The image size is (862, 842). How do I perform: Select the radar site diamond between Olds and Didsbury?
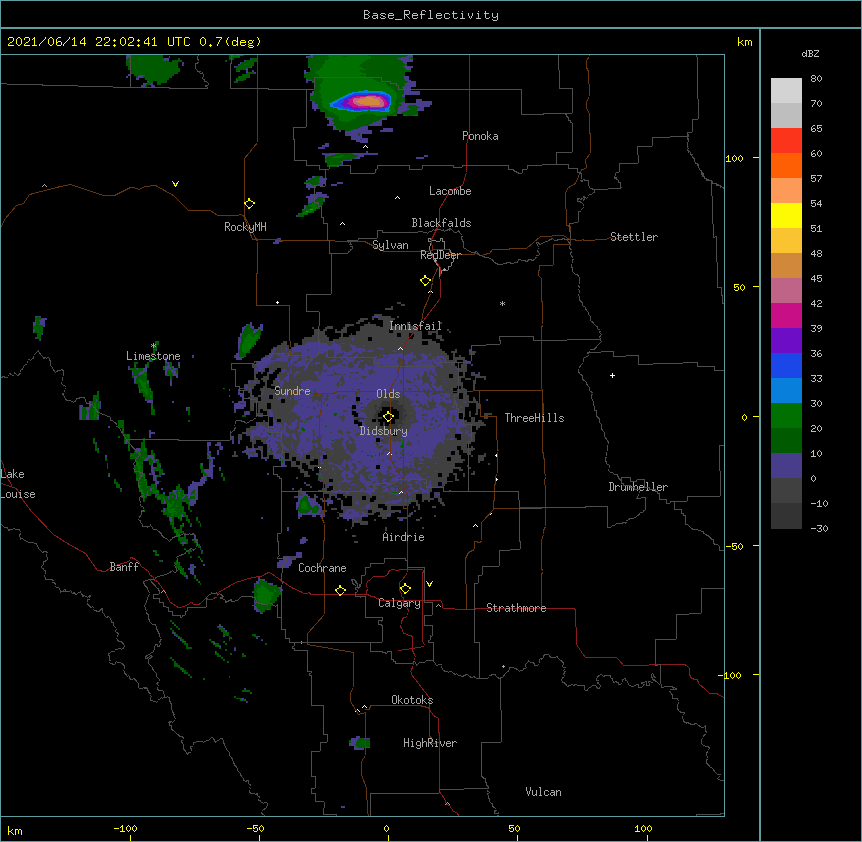point(389,417)
